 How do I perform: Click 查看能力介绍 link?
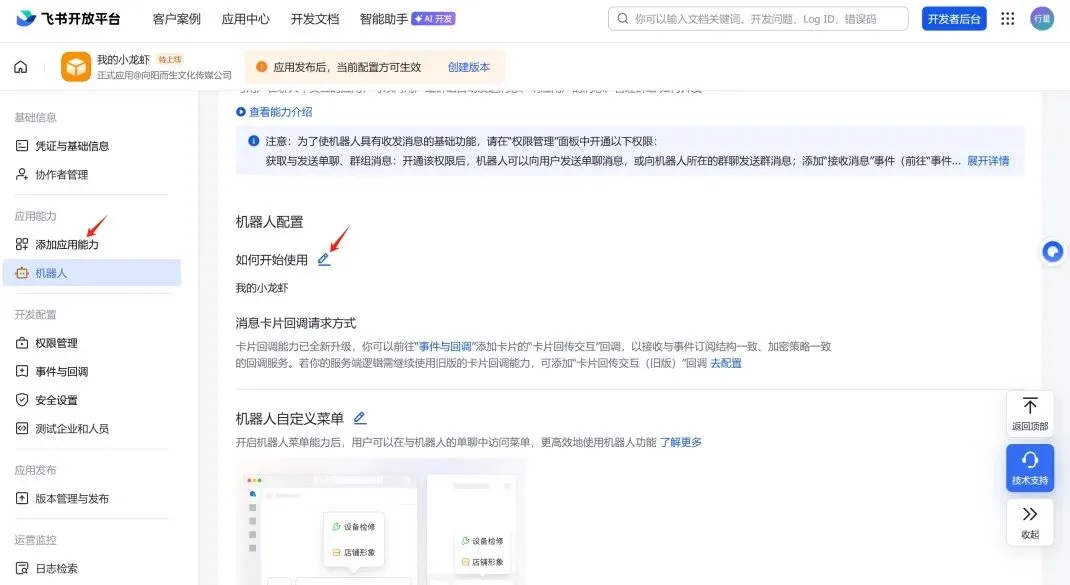click(280, 112)
